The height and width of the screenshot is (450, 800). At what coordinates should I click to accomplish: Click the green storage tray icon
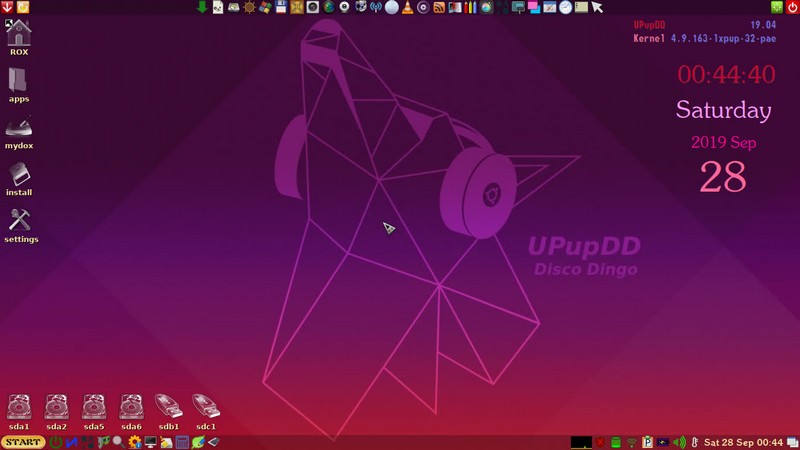tap(616, 442)
